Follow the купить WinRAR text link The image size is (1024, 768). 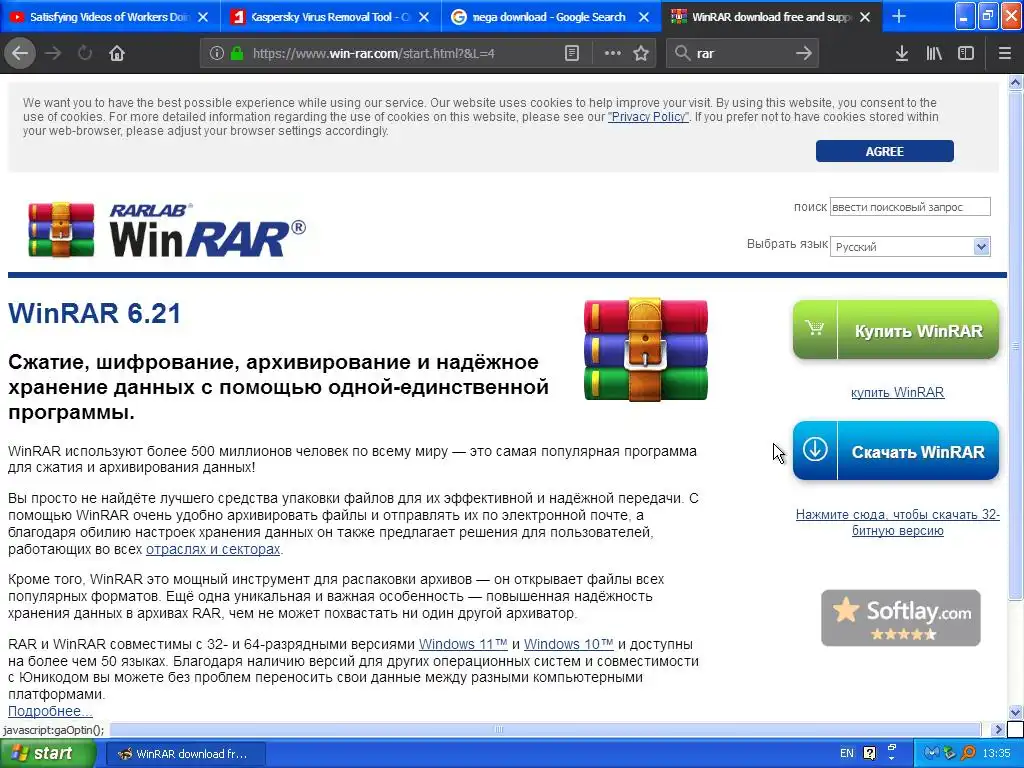[x=897, y=392]
